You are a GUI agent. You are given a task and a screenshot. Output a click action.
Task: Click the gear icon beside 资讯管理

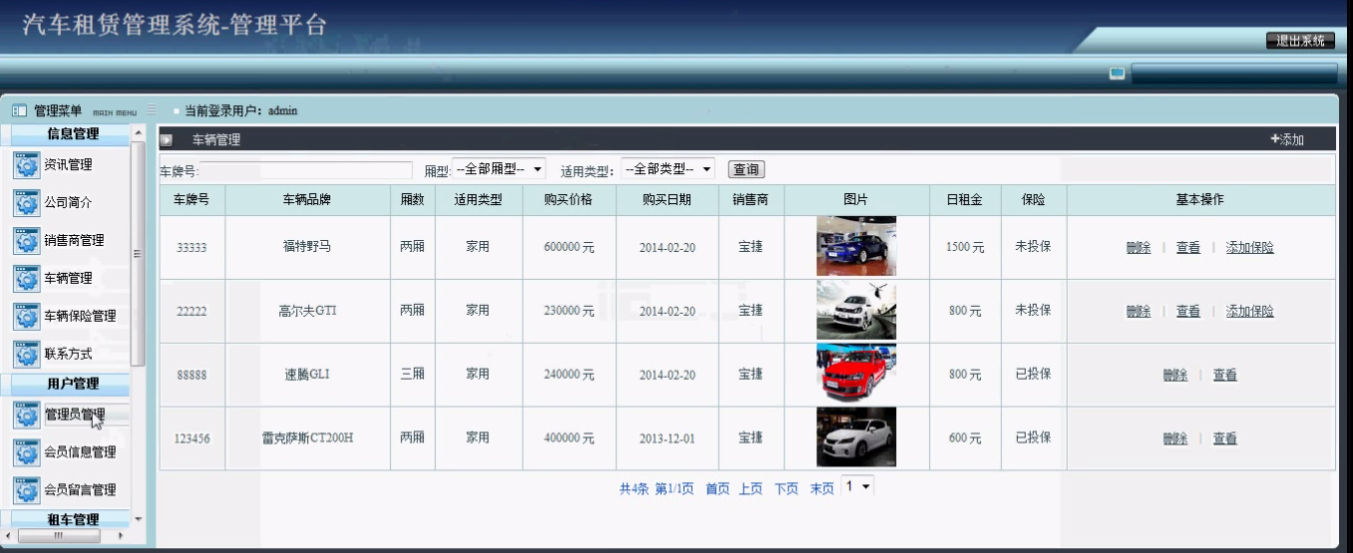point(26,165)
